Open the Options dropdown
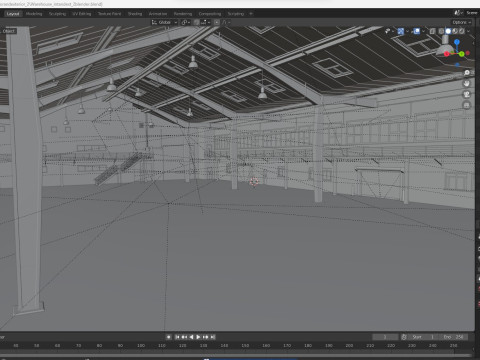The image size is (480, 360). point(462,22)
